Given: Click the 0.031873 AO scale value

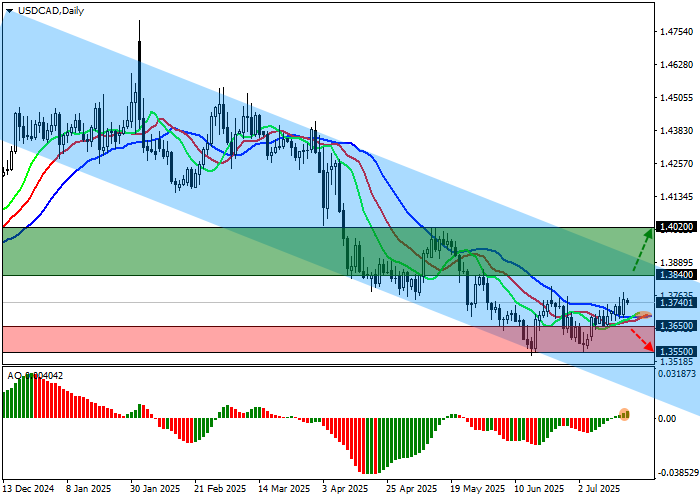Looking at the screenshot, I should click(677, 373).
